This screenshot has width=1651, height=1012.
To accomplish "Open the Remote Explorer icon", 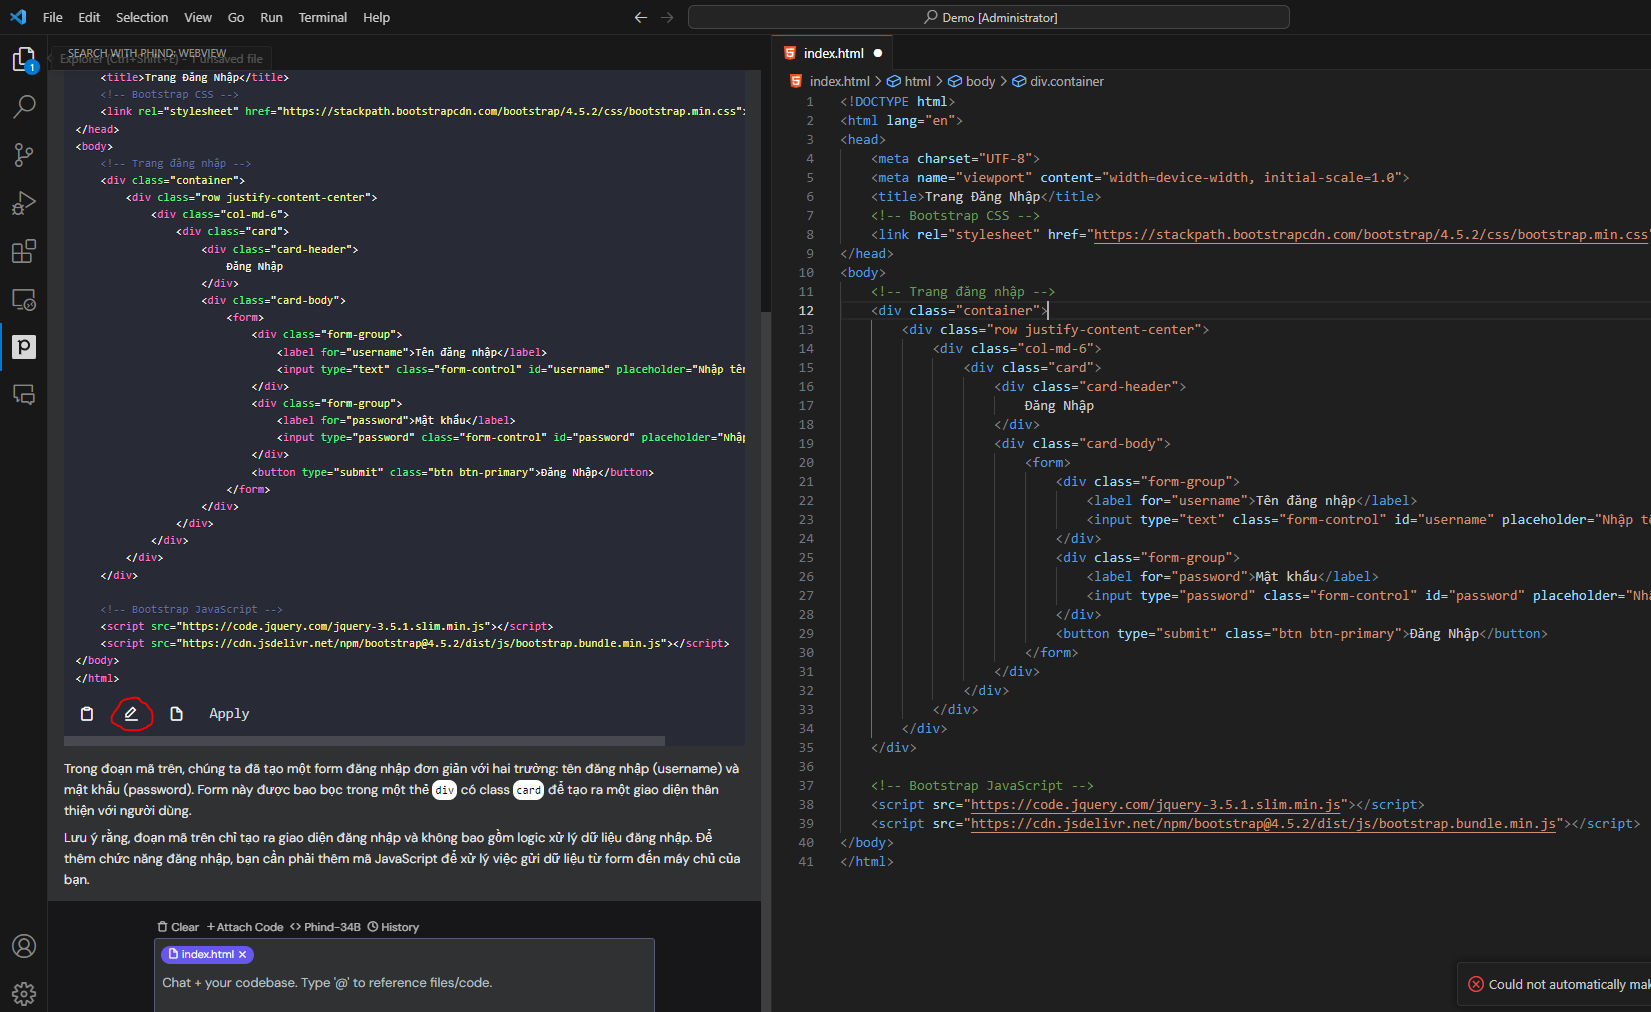I will click(x=23, y=299).
